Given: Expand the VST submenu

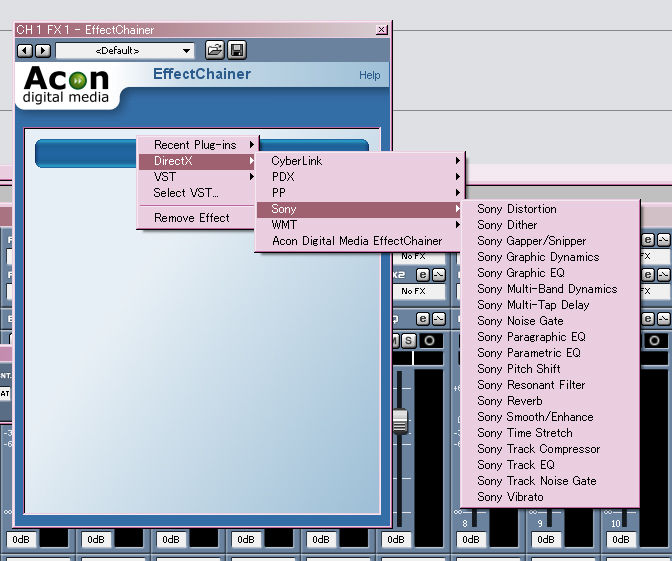Looking at the screenshot, I should pos(198,177).
